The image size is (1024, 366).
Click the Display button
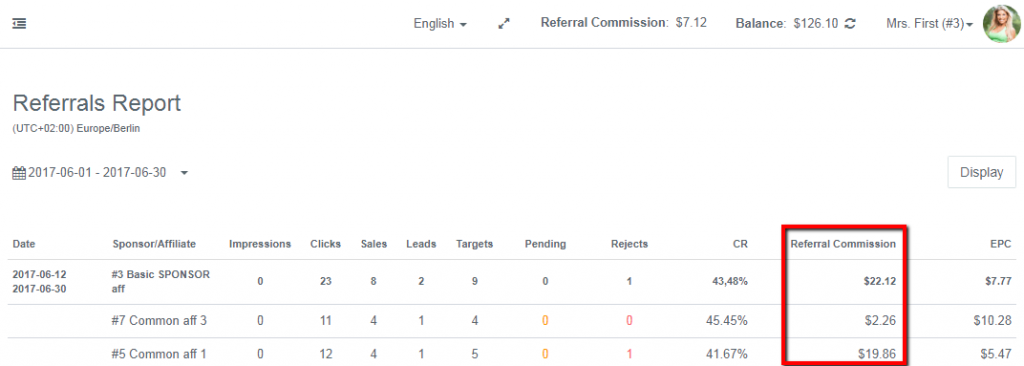982,173
